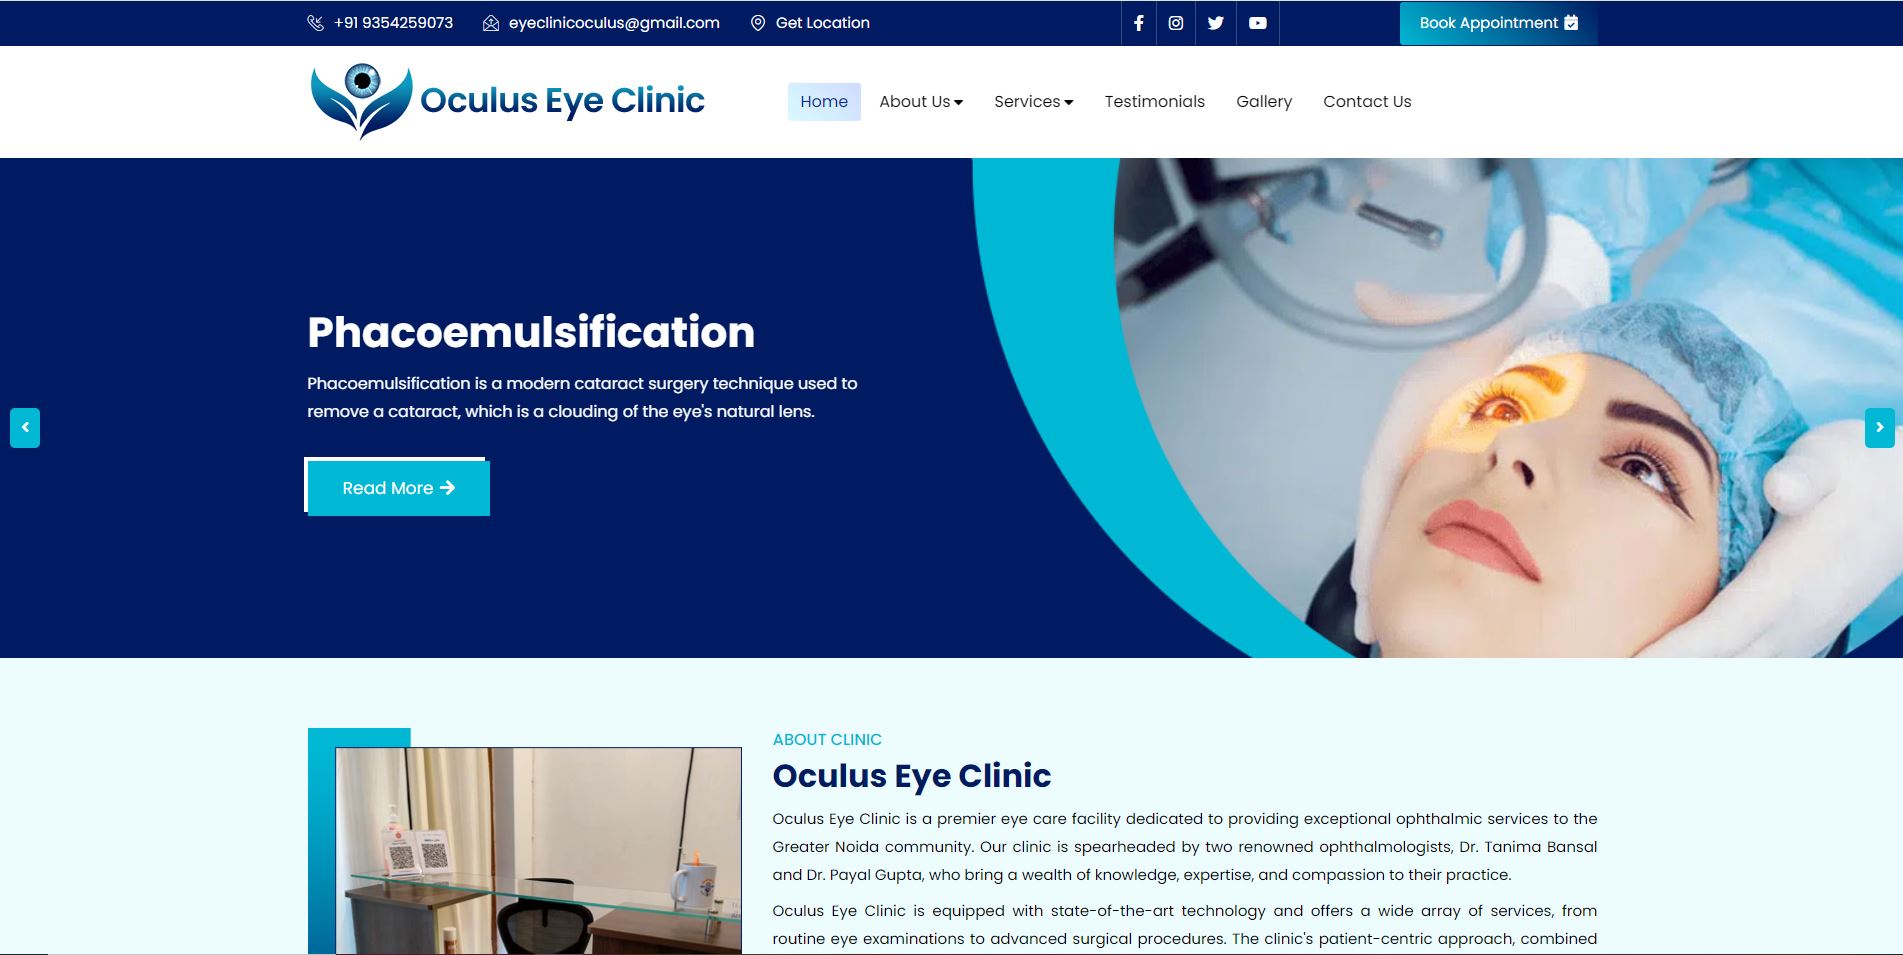
Task: Select the Home menu item
Action: (824, 102)
